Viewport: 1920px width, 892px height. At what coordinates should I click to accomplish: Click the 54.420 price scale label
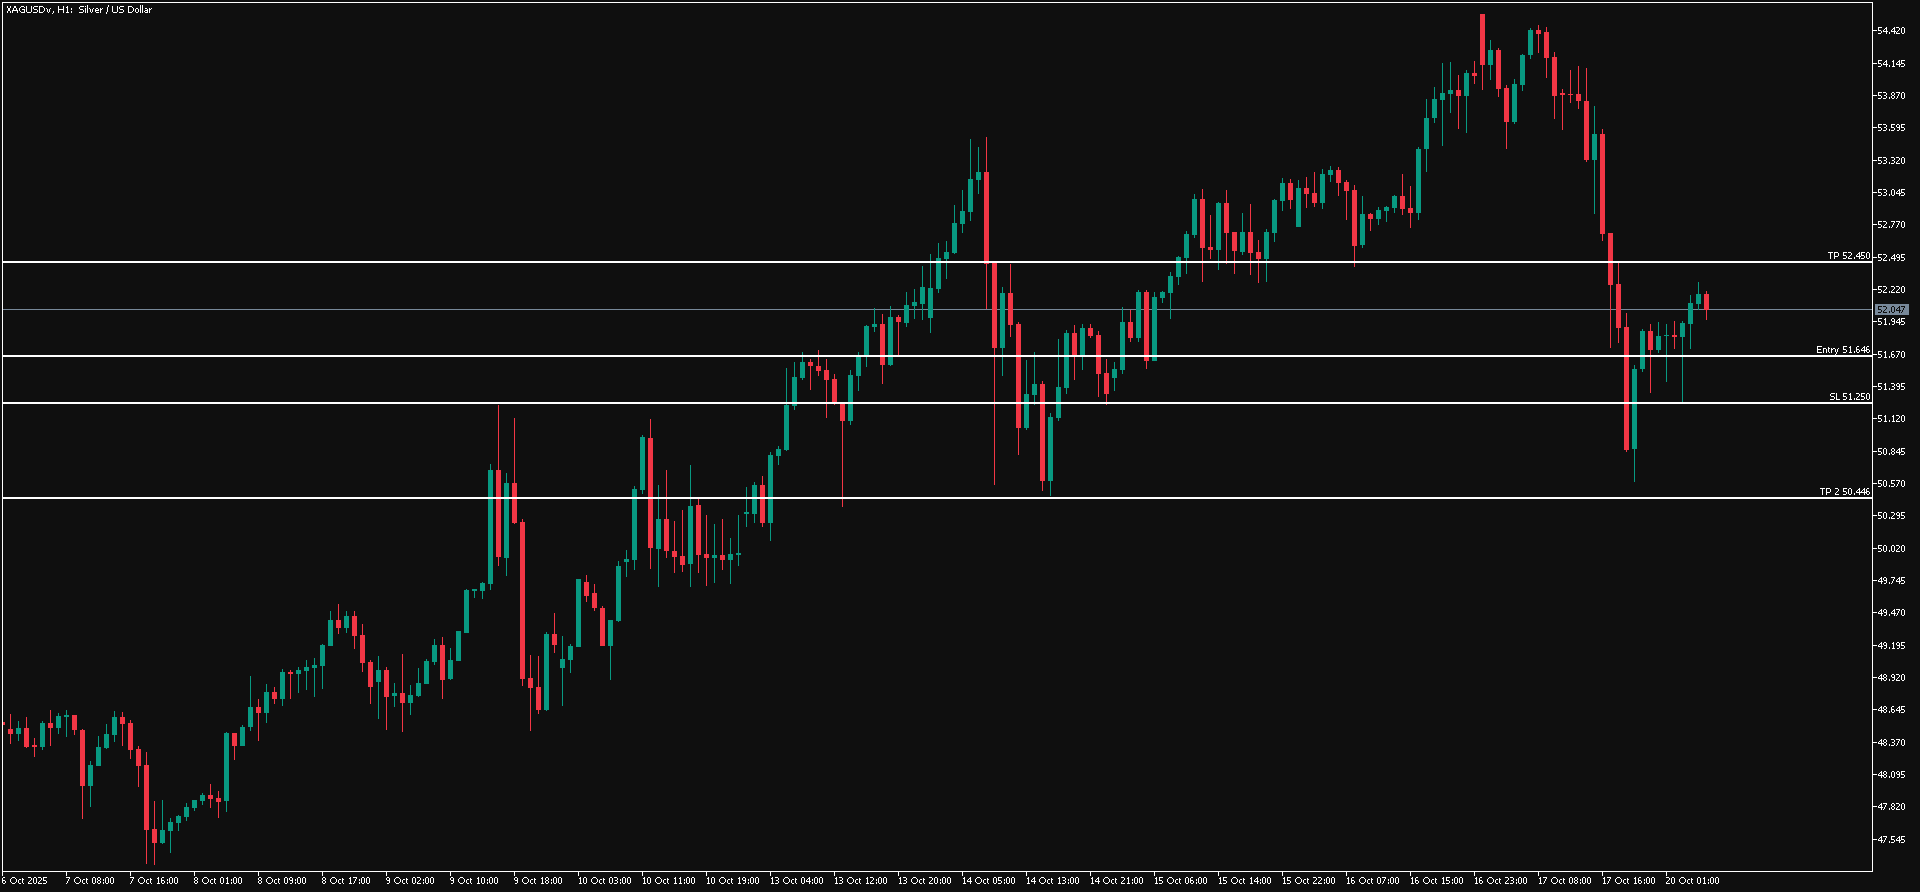click(x=1891, y=31)
